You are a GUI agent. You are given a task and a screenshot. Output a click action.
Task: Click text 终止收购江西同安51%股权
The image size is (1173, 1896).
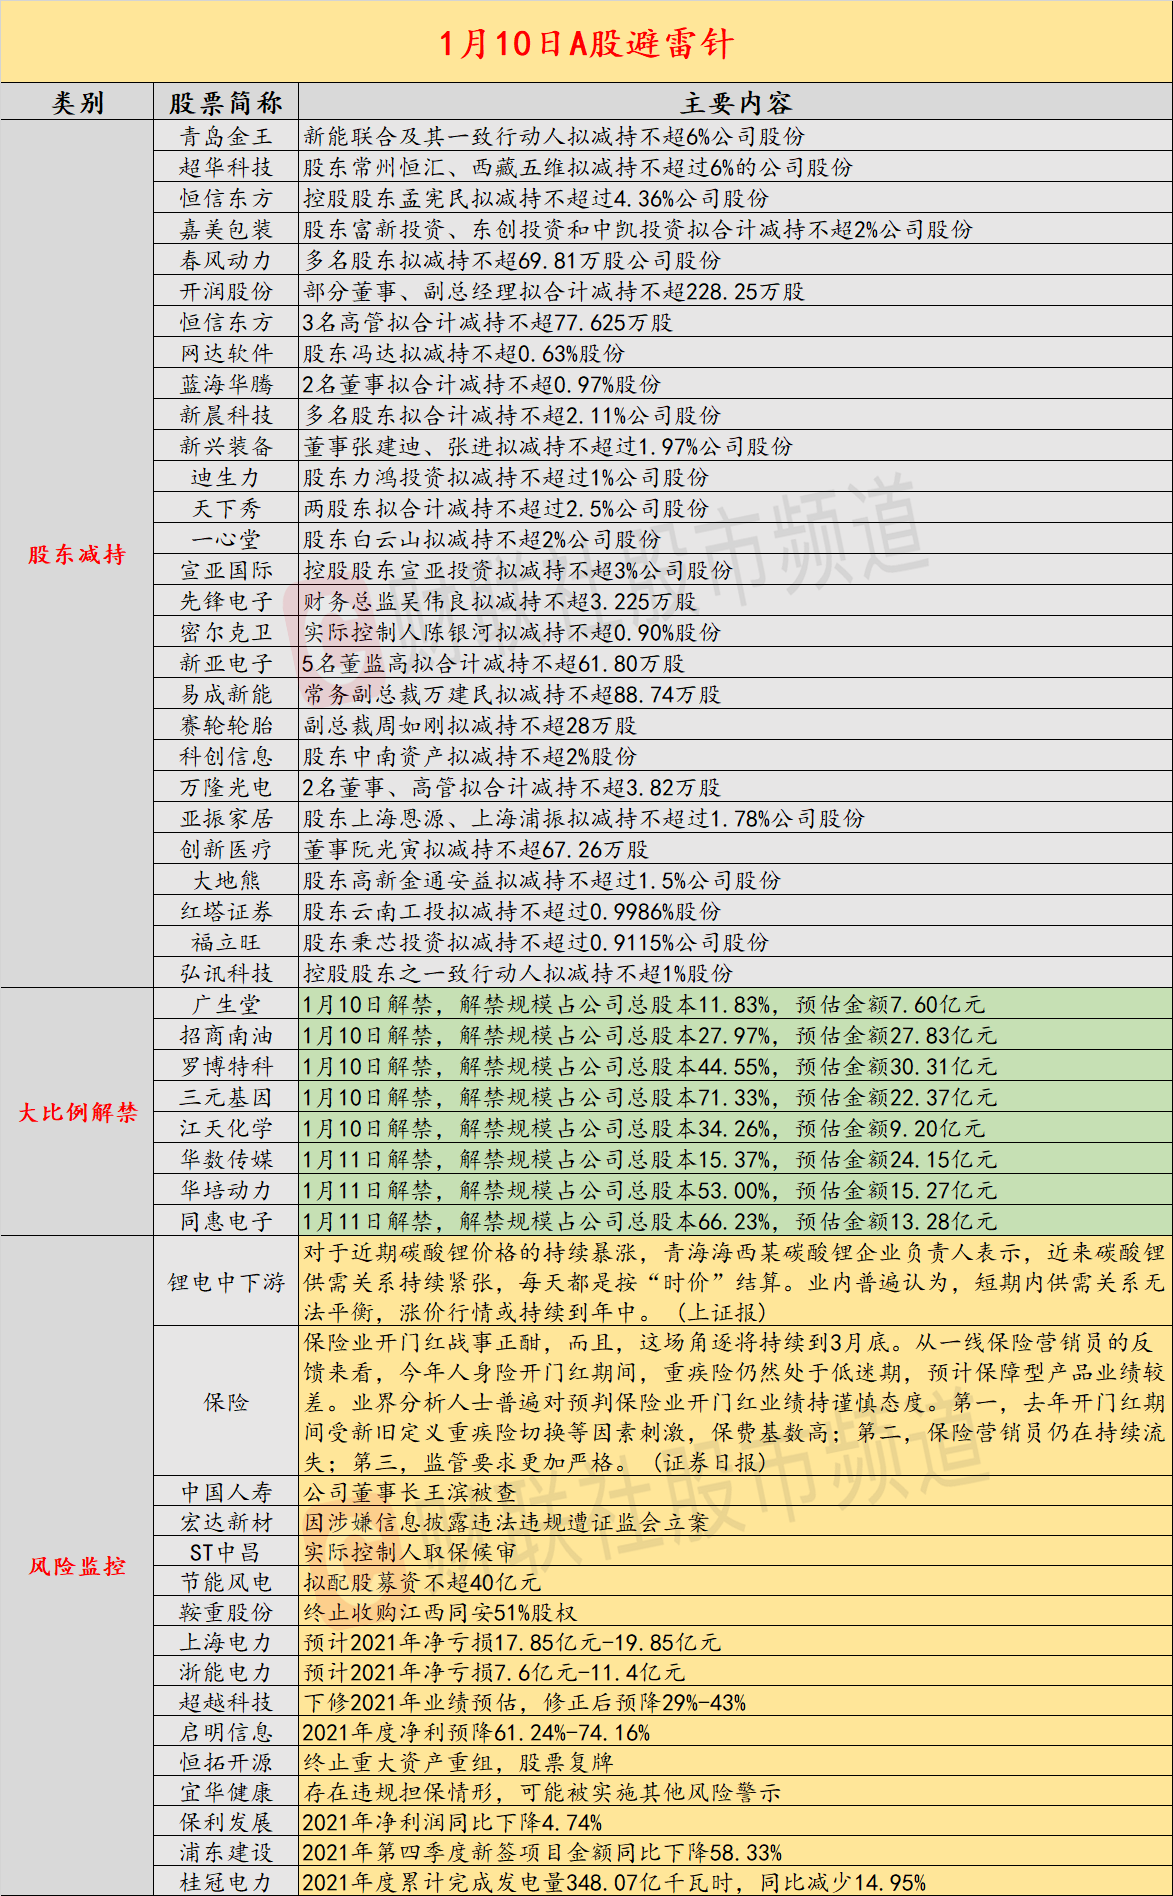(x=440, y=1612)
